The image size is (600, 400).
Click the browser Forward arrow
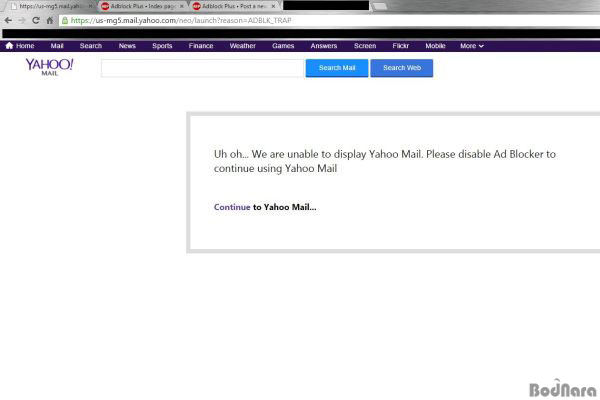(x=22, y=20)
